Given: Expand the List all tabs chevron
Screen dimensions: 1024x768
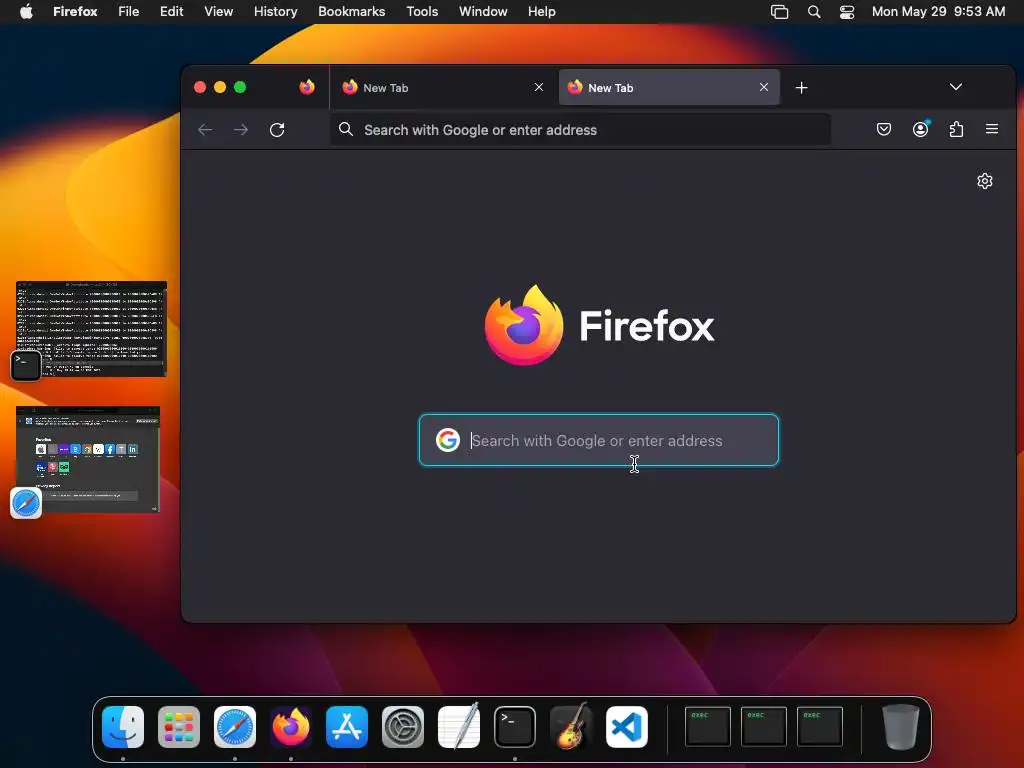Looking at the screenshot, I should (x=955, y=87).
